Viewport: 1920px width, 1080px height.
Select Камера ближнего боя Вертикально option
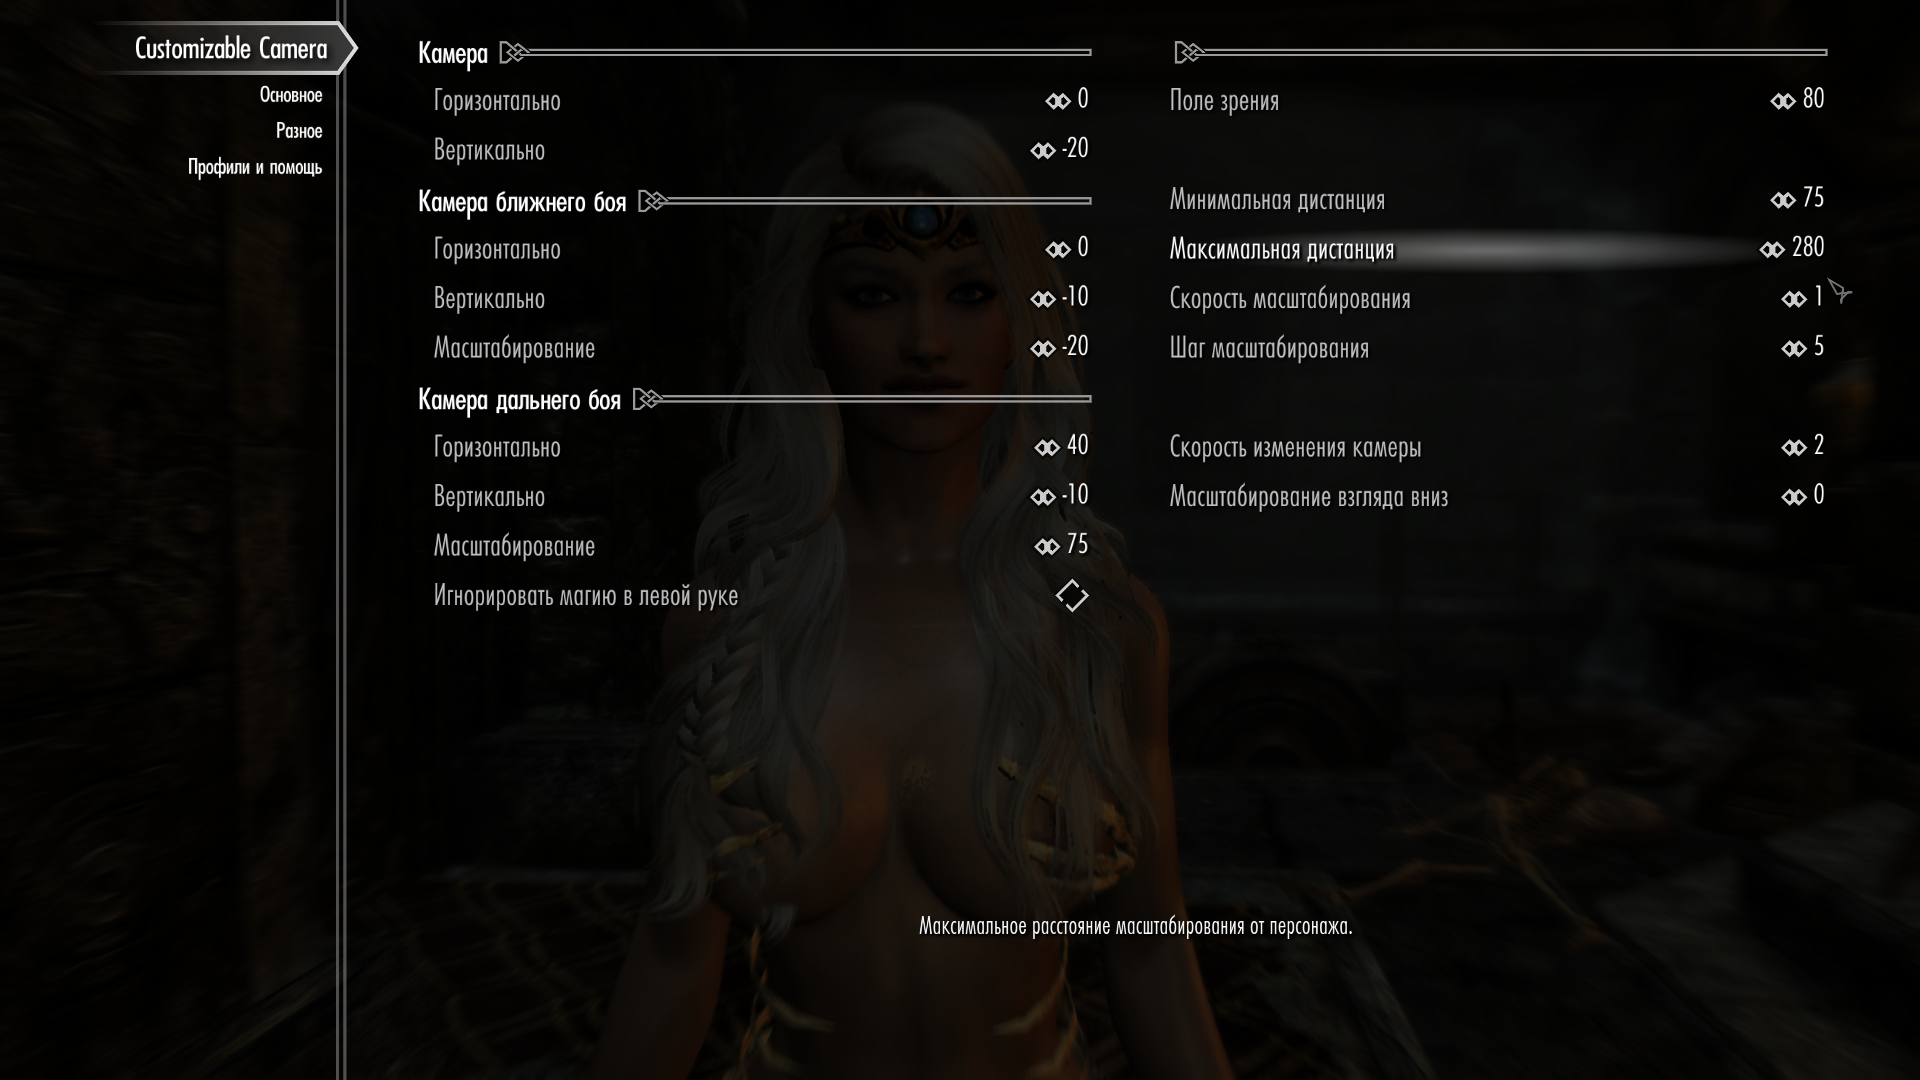click(760, 298)
